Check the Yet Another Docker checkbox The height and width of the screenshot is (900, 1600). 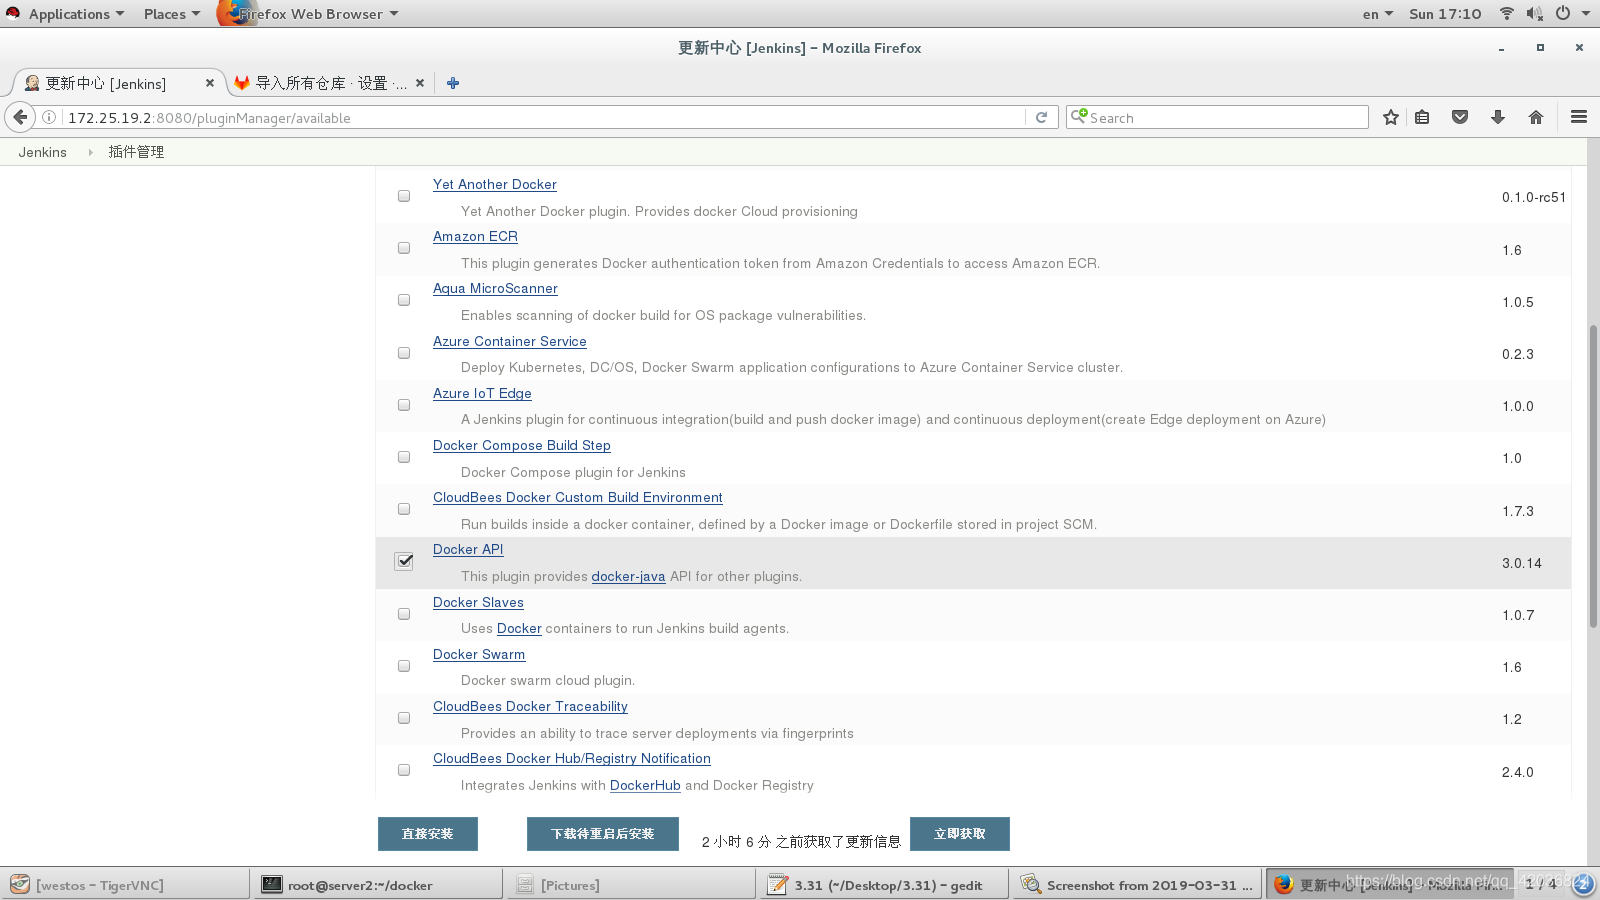click(x=404, y=196)
